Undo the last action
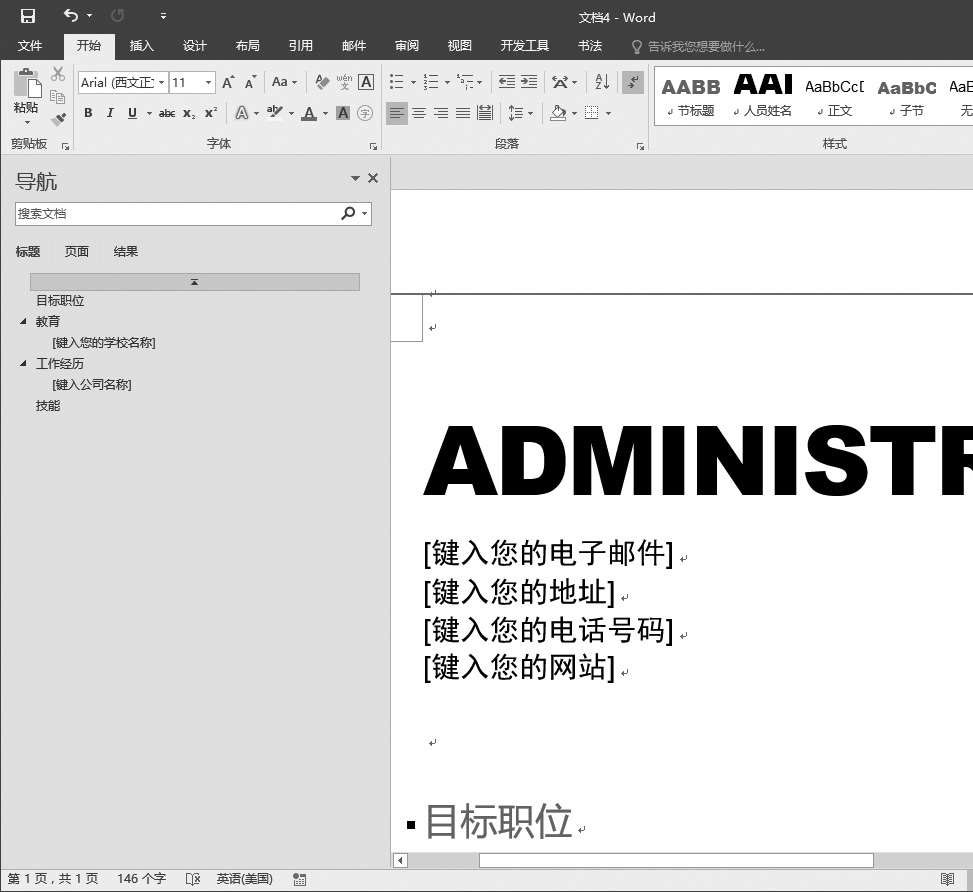Image resolution: width=973 pixels, height=892 pixels. tap(71, 16)
